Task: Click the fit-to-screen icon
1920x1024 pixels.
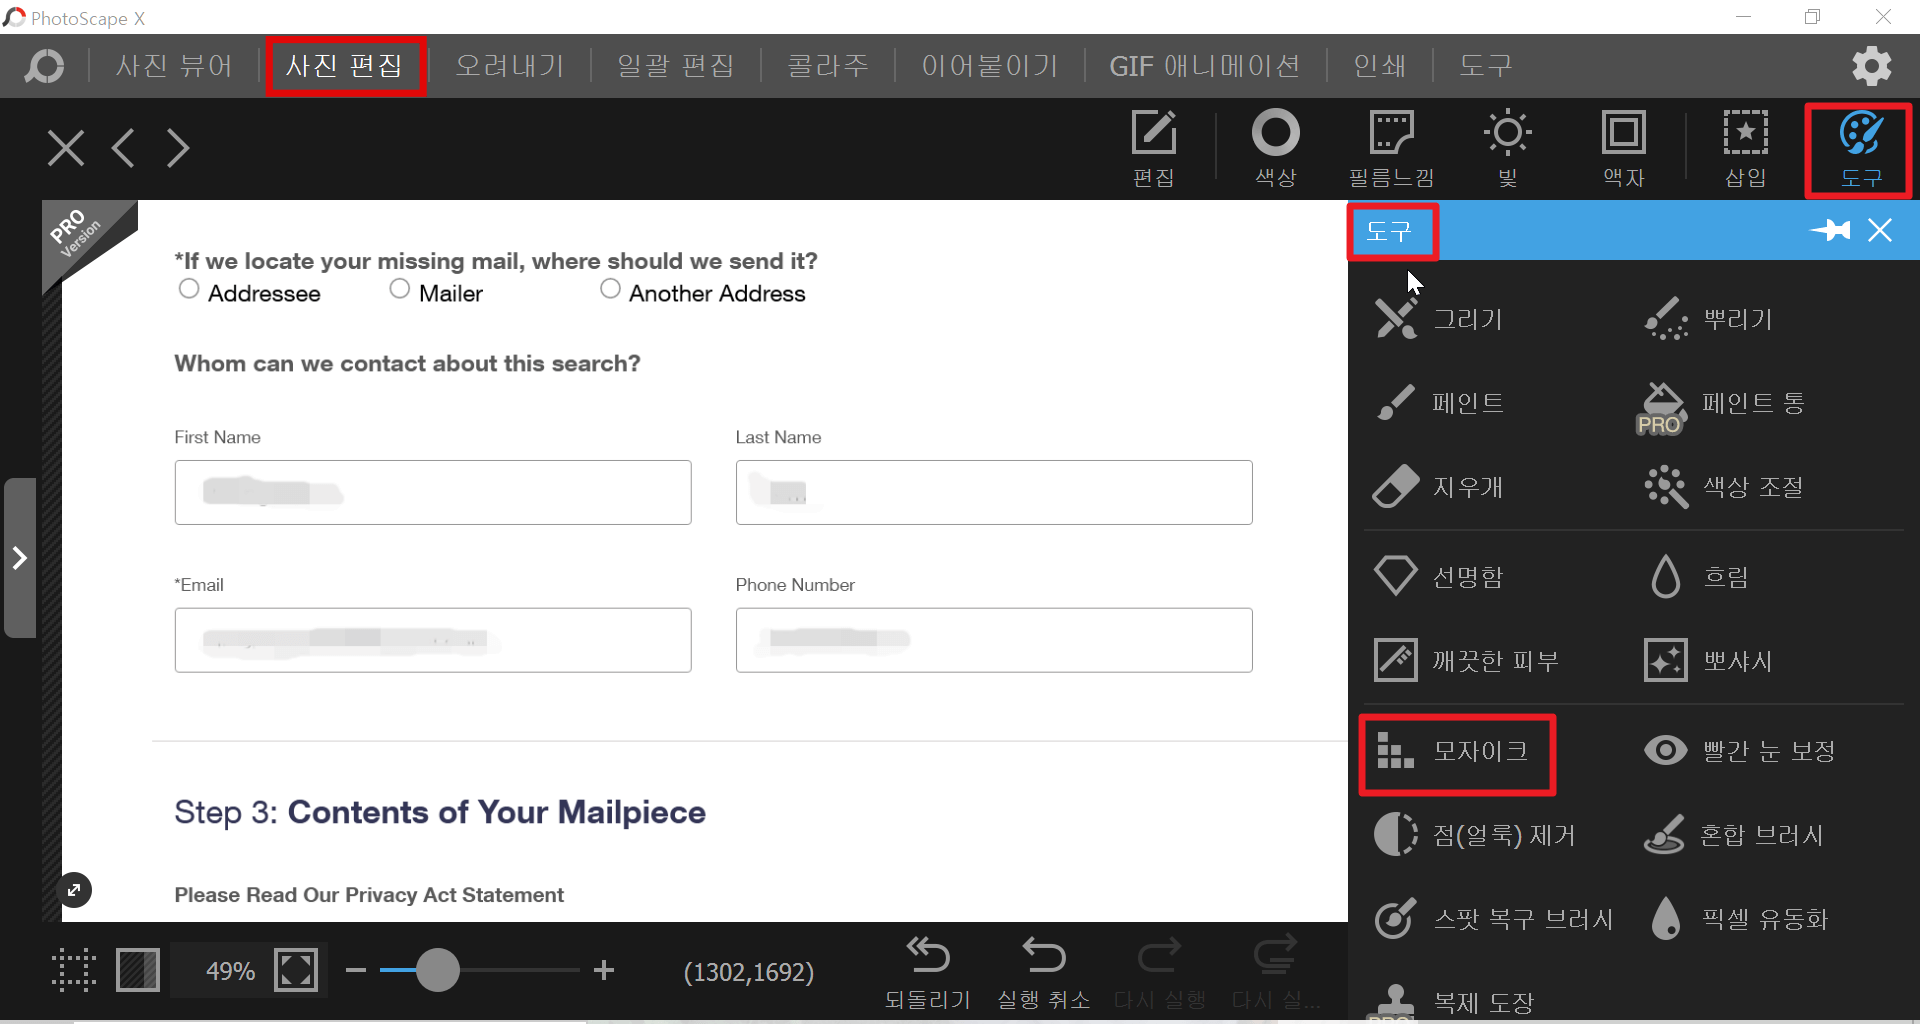Action: click(x=296, y=970)
